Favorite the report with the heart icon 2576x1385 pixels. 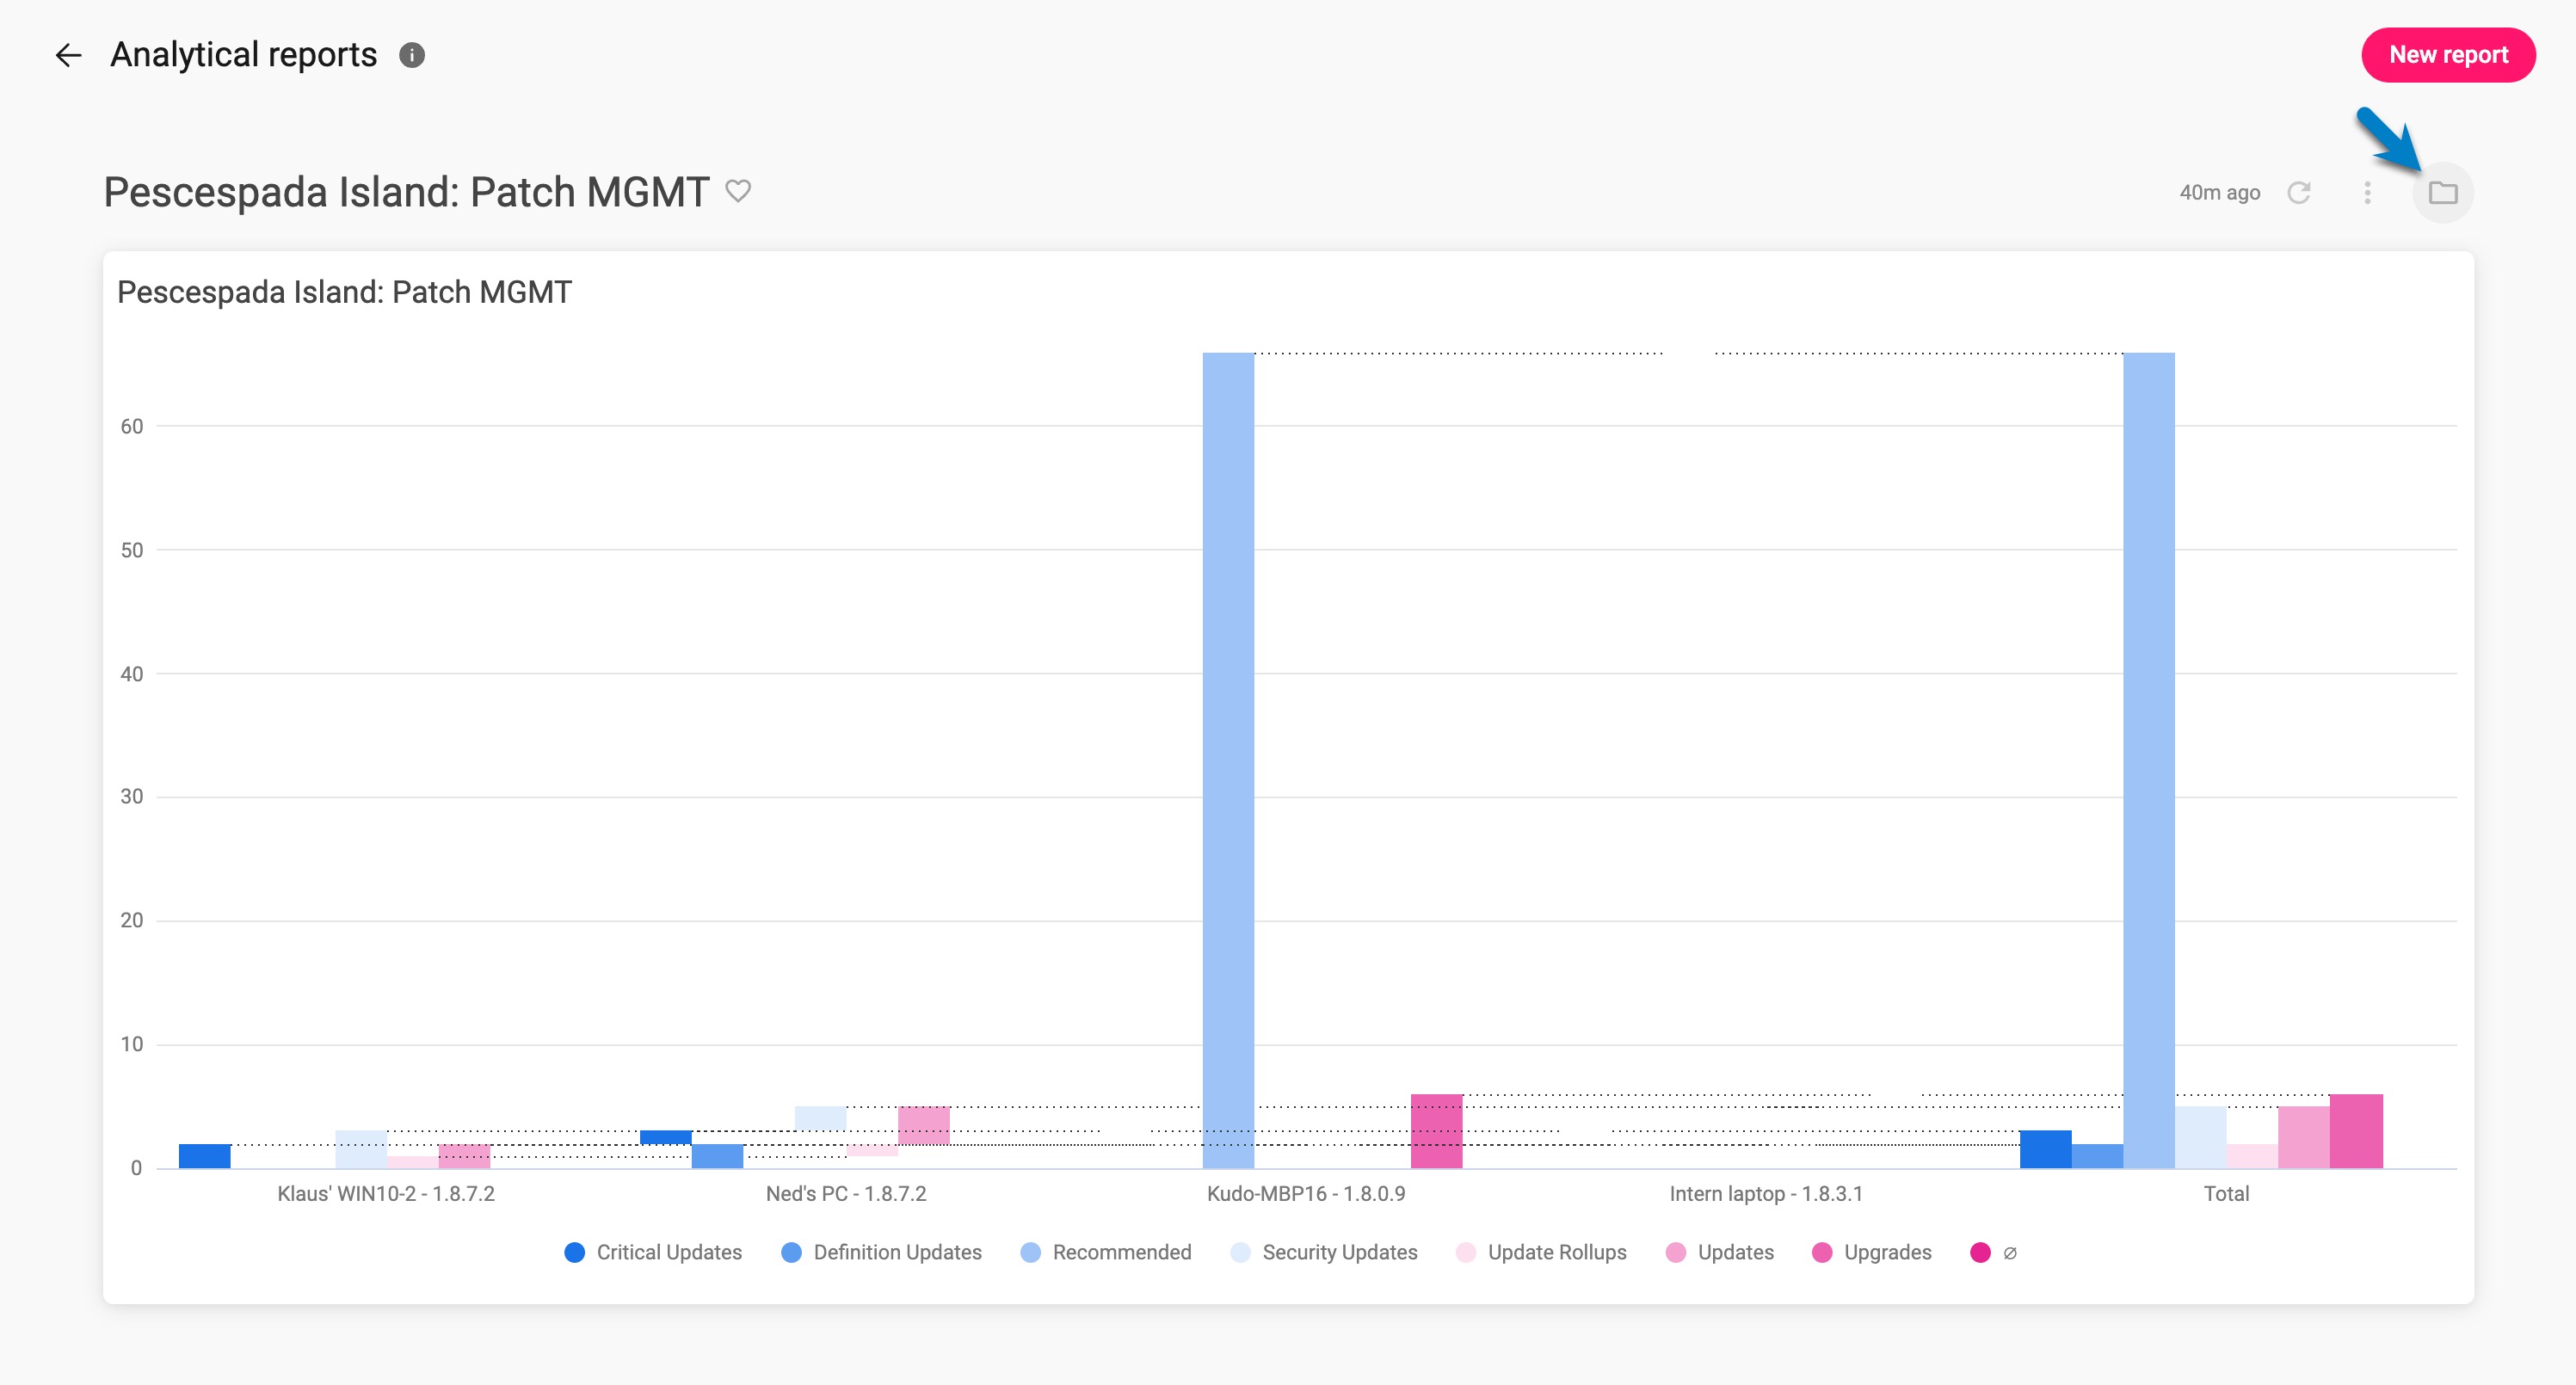(738, 190)
